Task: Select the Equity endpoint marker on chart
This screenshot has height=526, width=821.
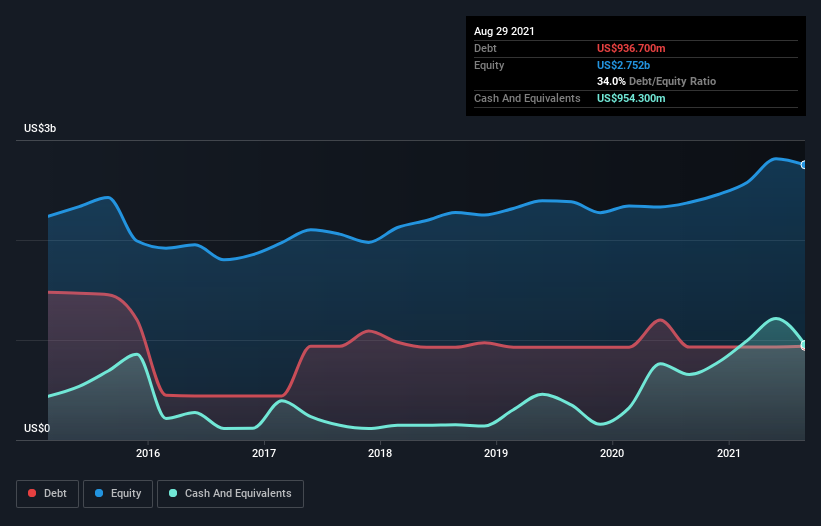Action: (x=804, y=165)
